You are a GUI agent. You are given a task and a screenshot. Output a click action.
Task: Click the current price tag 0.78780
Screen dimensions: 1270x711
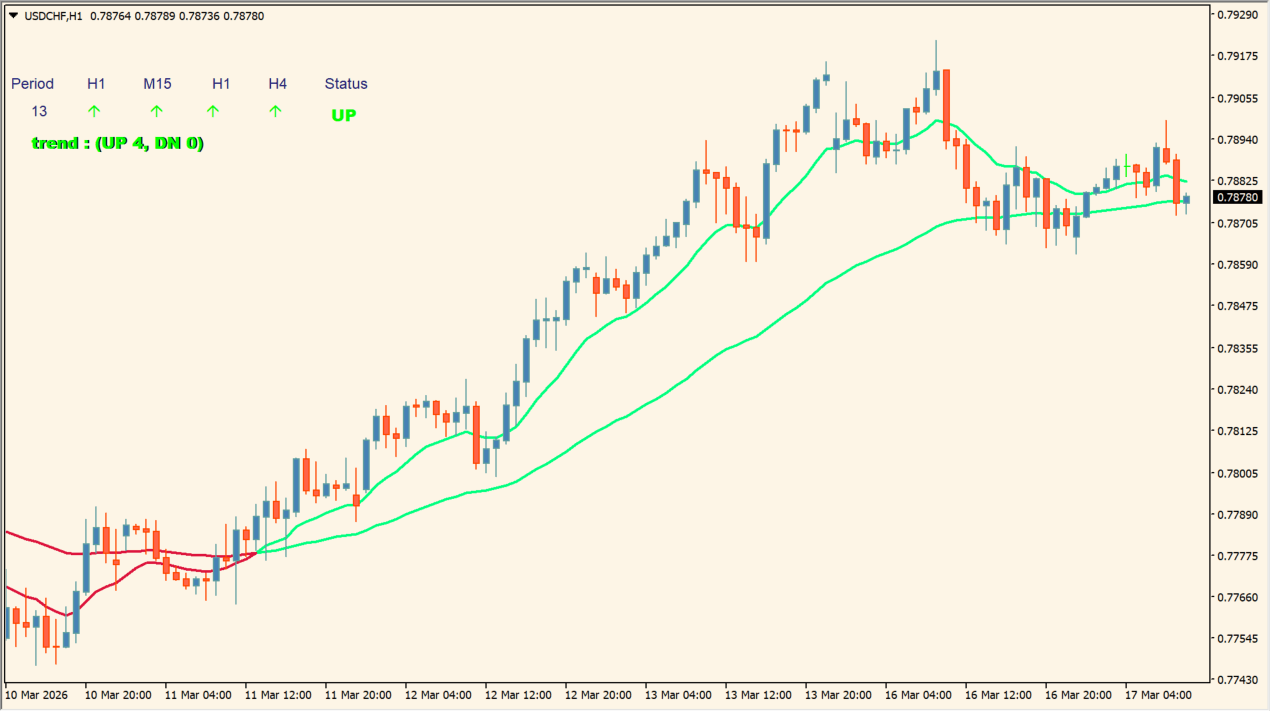[x=1238, y=198]
